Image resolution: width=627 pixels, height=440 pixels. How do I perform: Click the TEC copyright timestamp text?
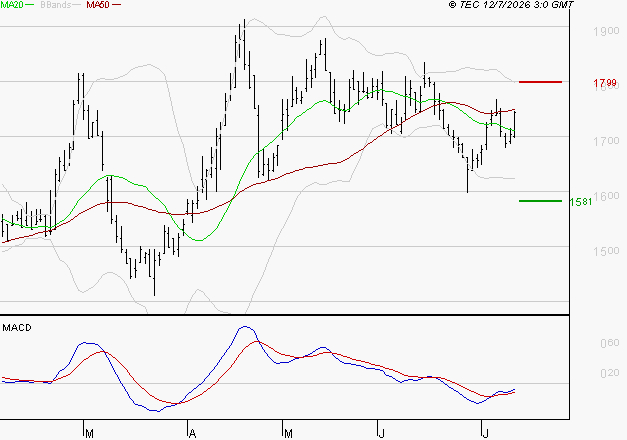(511, 5)
